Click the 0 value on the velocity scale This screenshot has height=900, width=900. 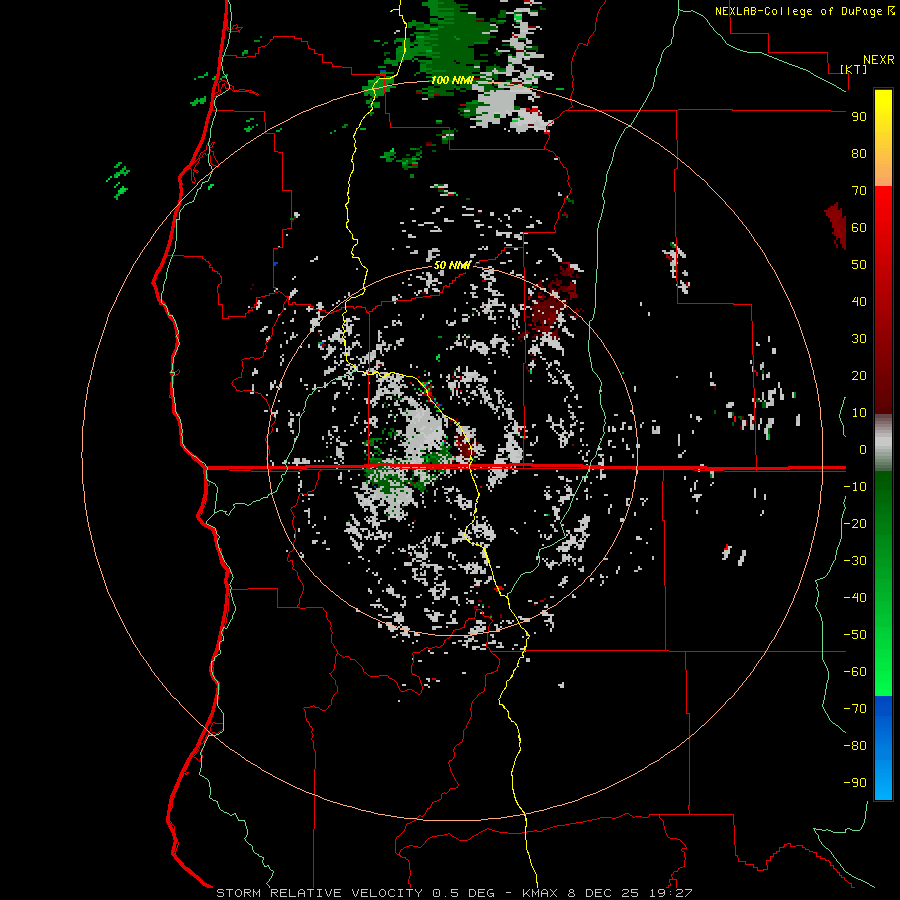(x=863, y=450)
